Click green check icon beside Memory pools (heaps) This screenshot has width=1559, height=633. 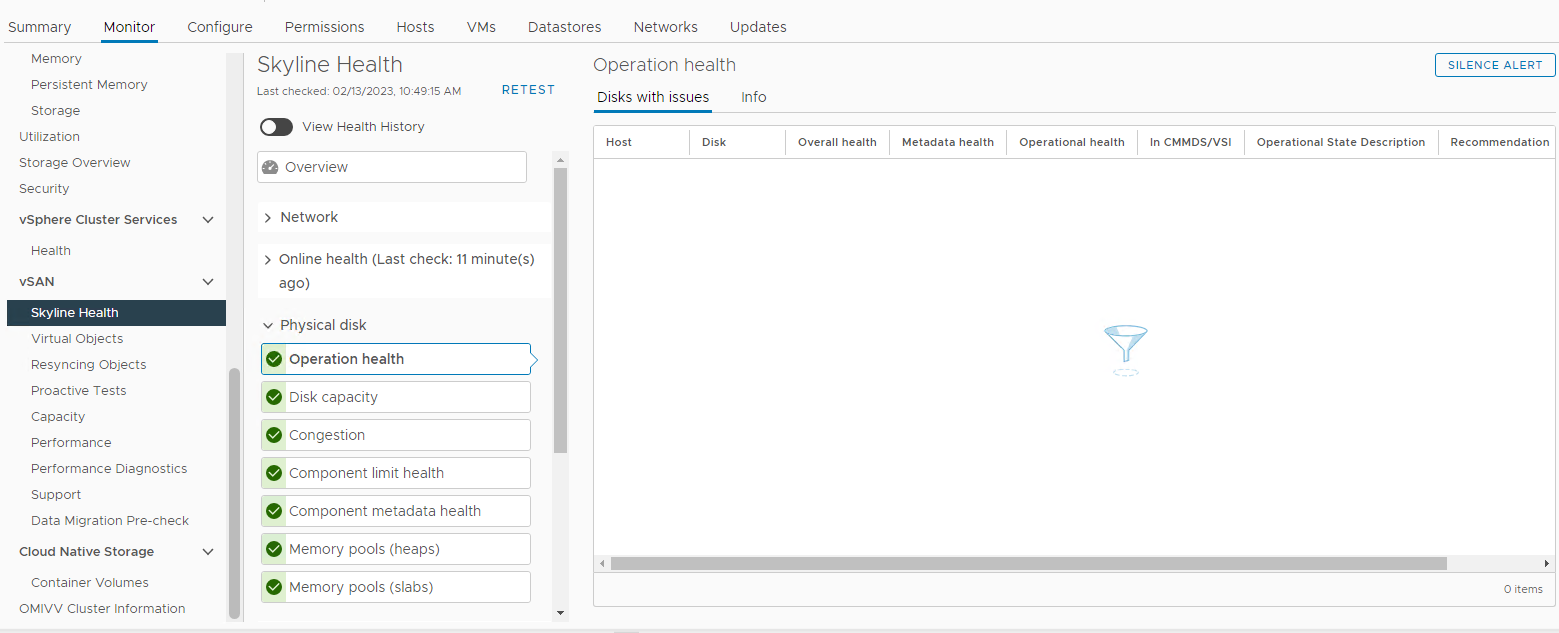(x=274, y=549)
